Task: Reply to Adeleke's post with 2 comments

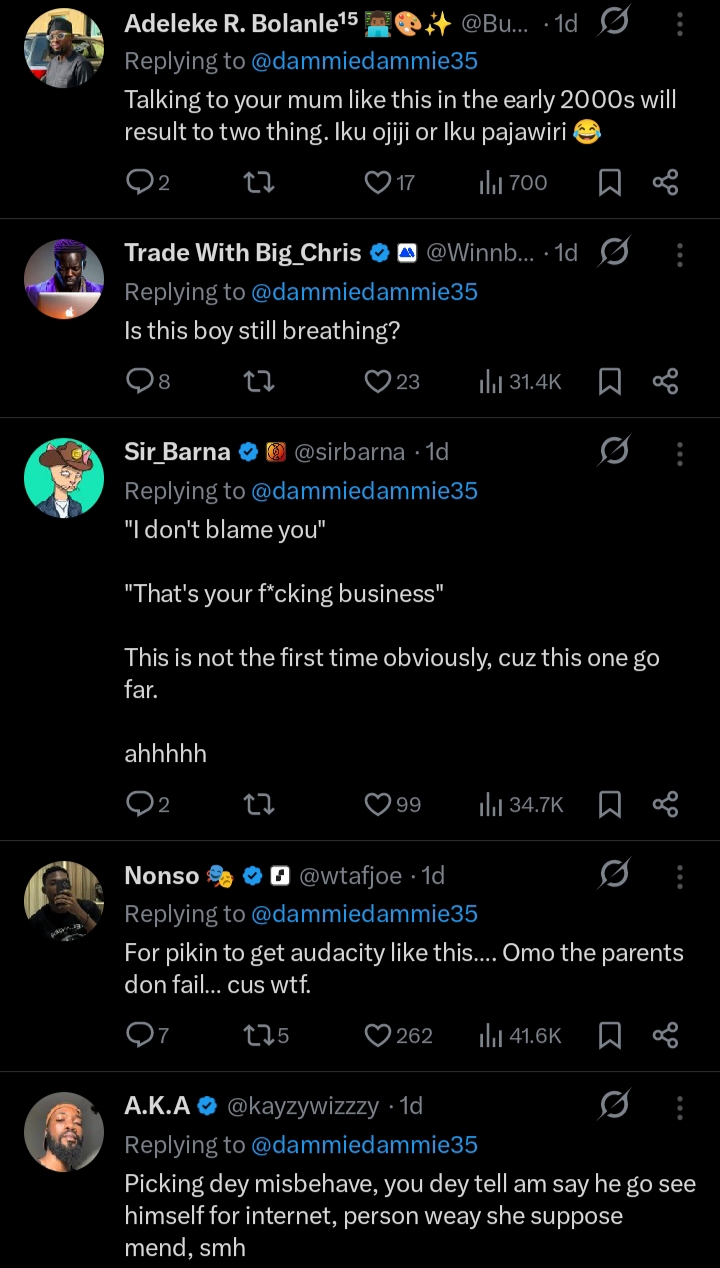Action: [x=138, y=182]
